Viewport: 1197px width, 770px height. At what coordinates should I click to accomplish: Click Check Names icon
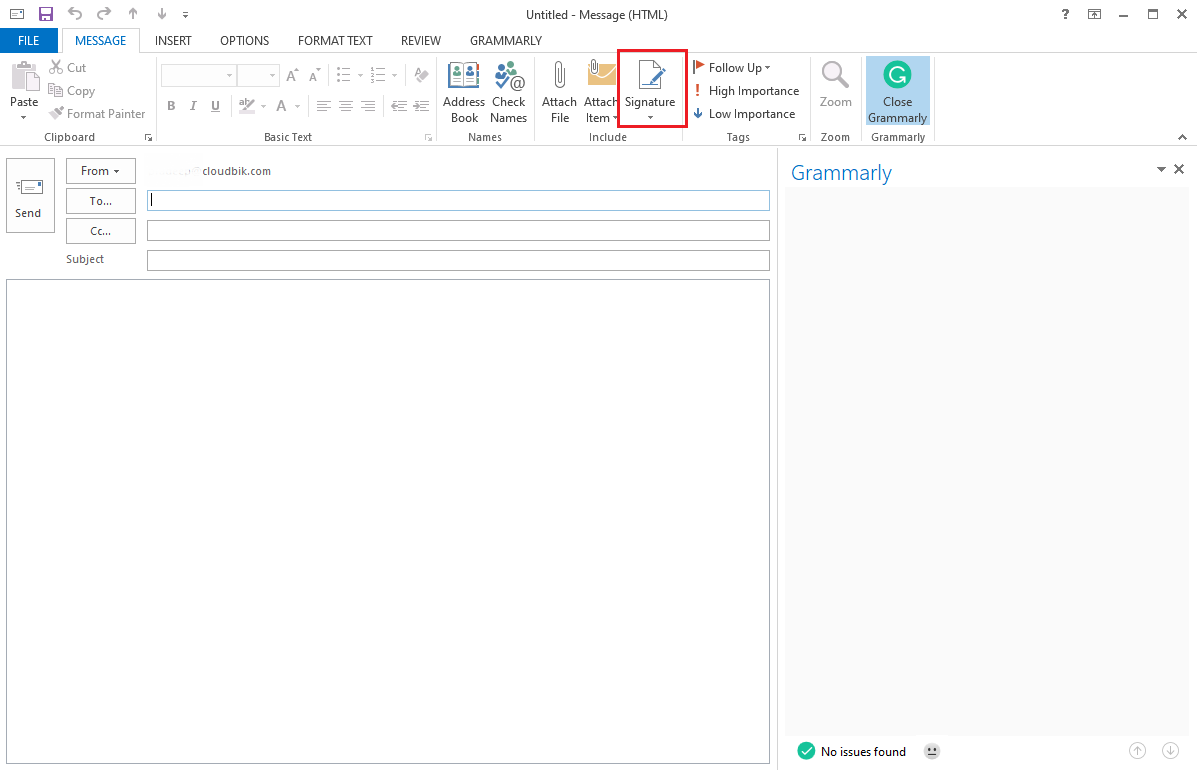[x=508, y=90]
